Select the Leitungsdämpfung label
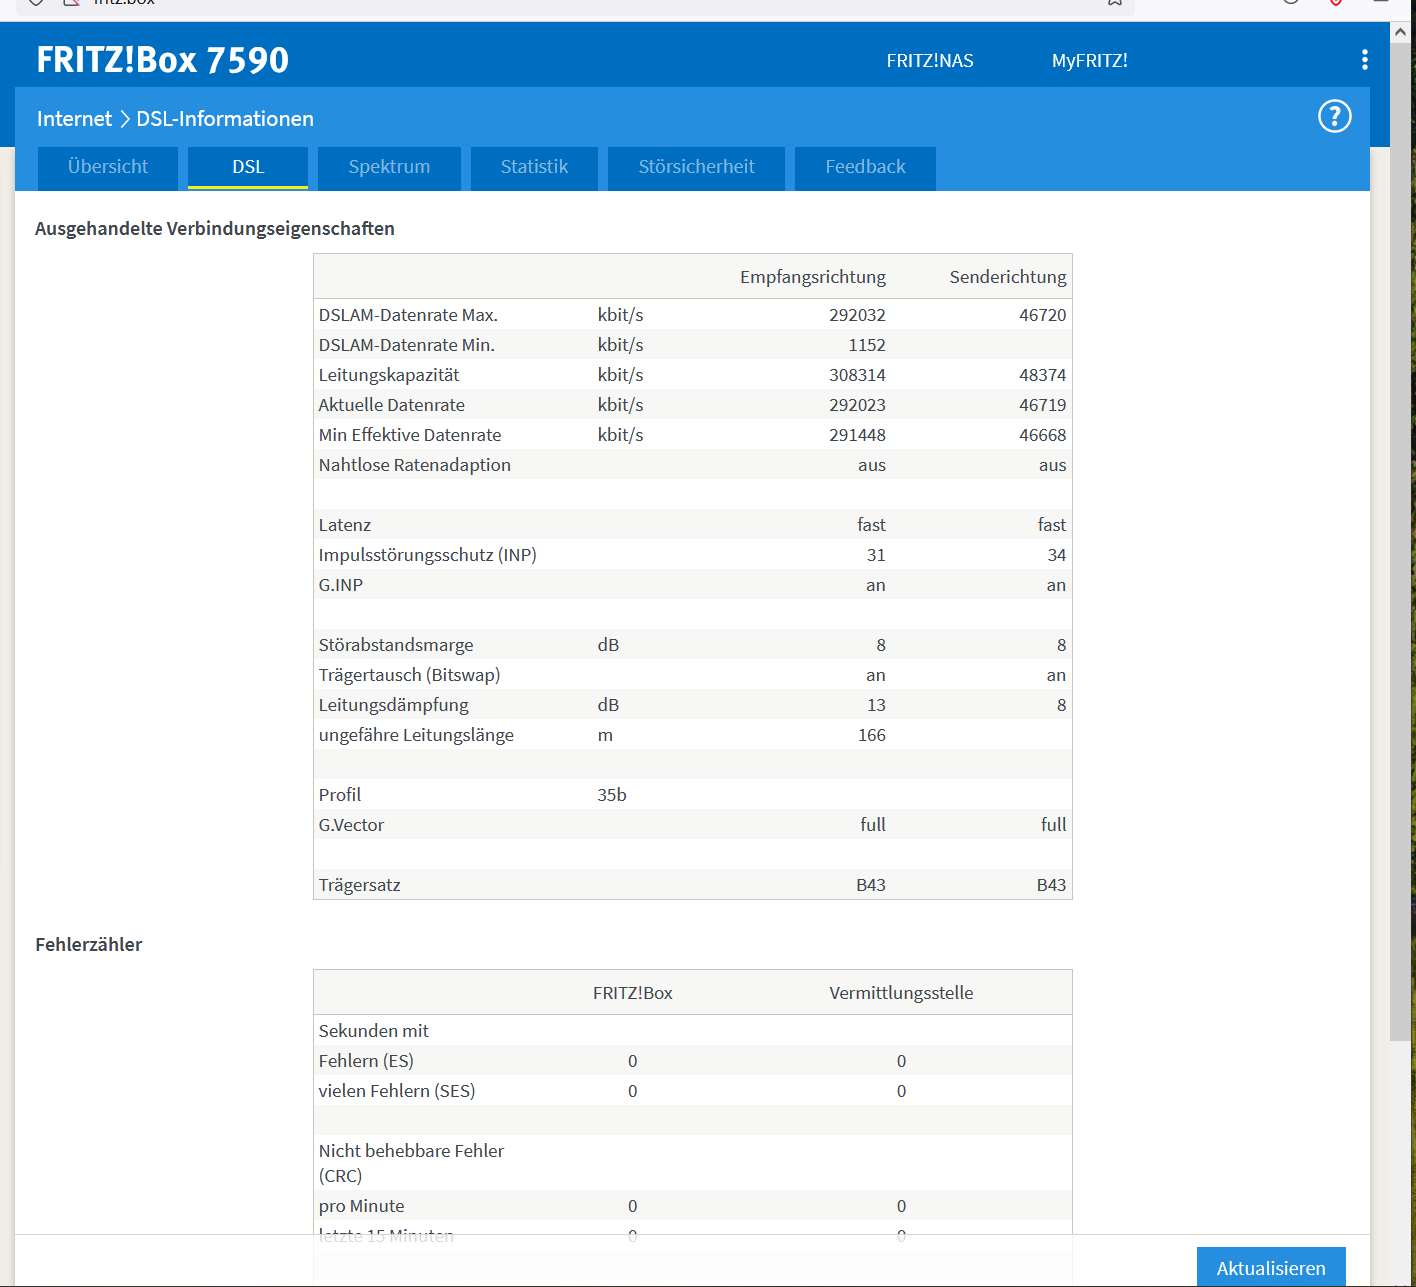The image size is (1416, 1287). coord(394,705)
